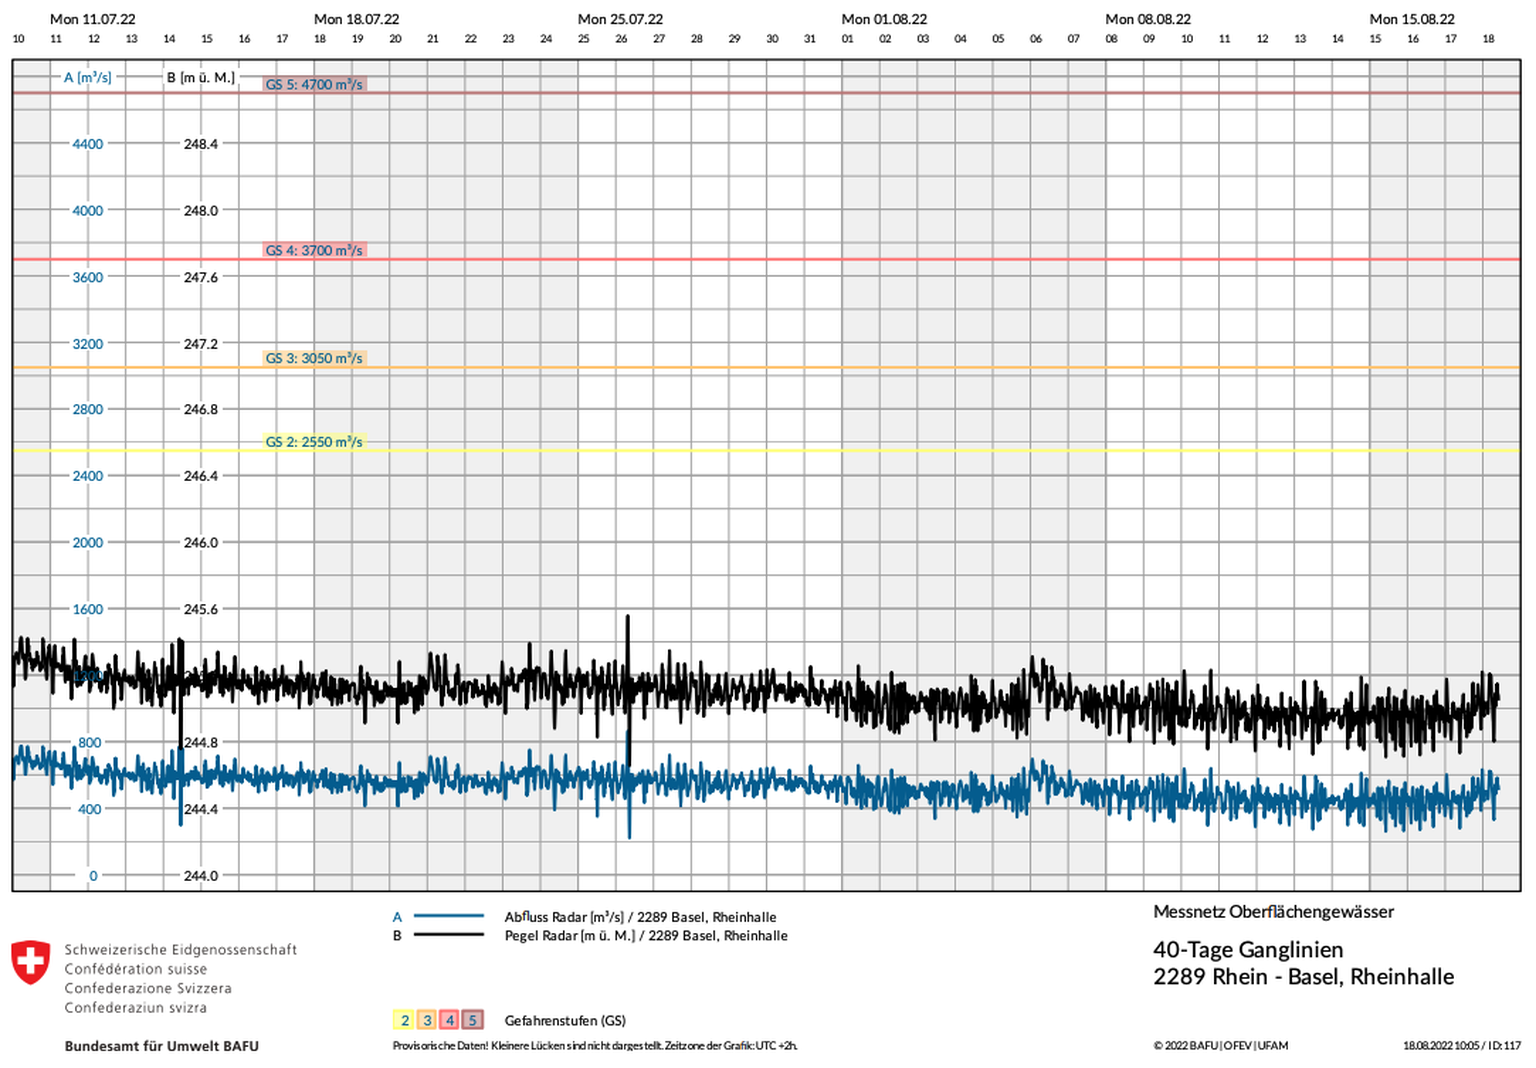Click the '248.4' water level axis value
The image size is (1536, 1068).
(201, 144)
